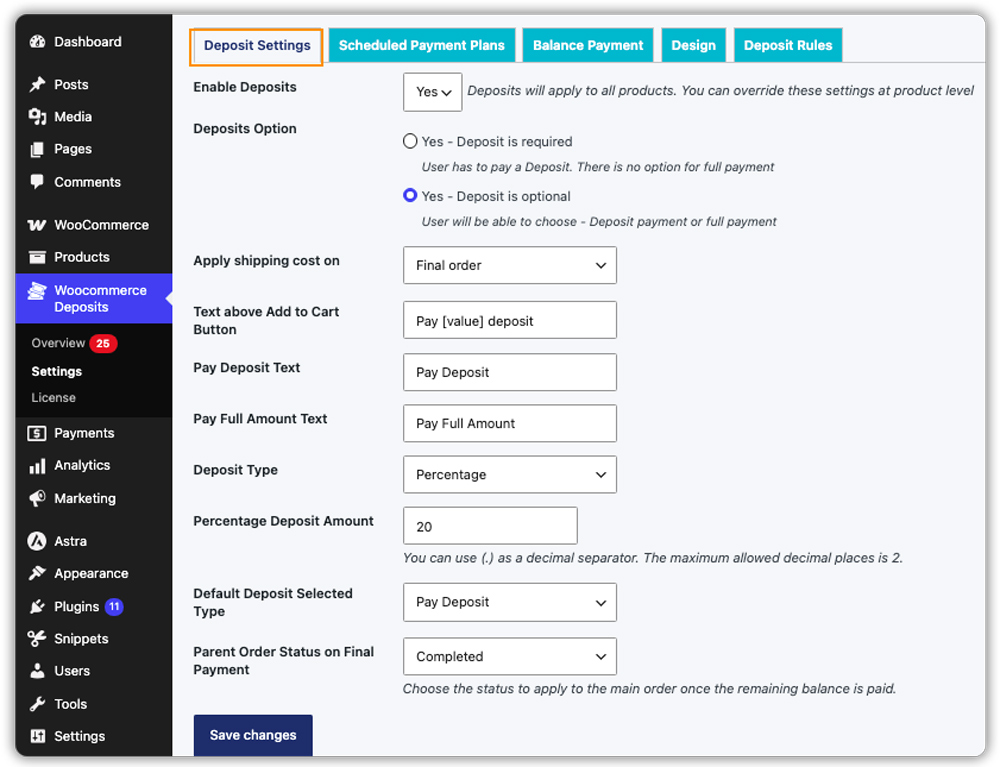The image size is (1000, 767).
Task: Click the Pages icon in sidebar
Action: (x=37, y=149)
